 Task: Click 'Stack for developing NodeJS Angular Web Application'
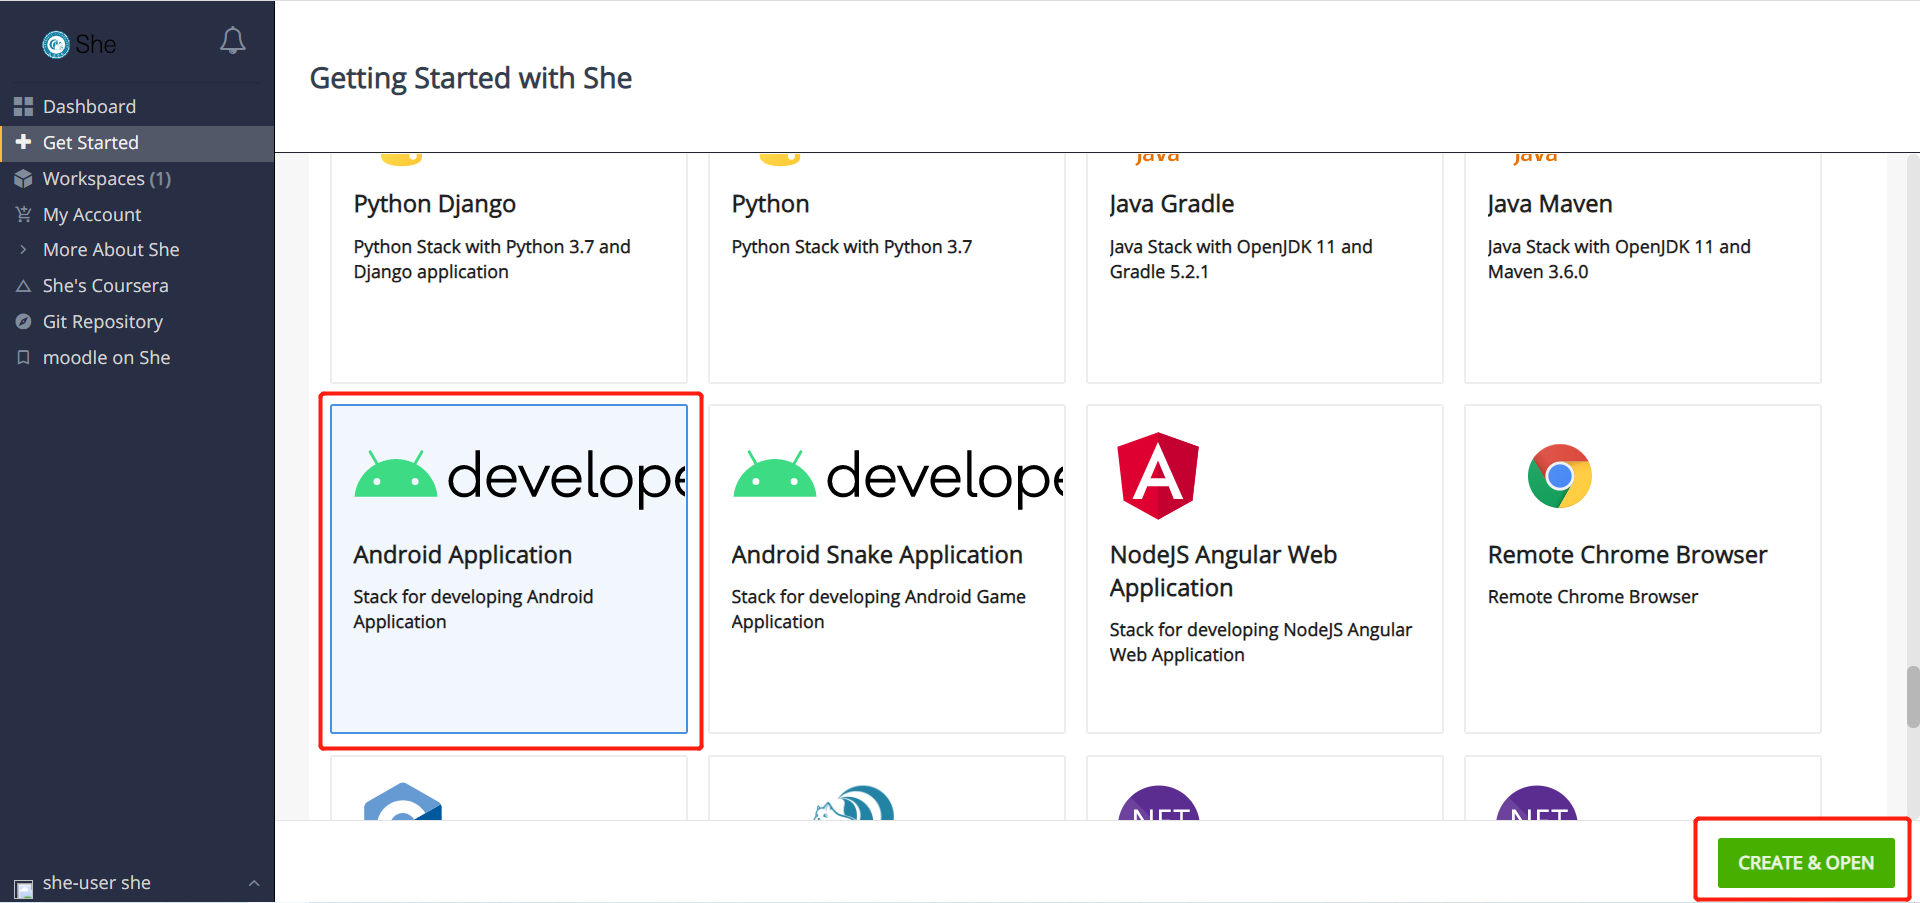(1261, 642)
